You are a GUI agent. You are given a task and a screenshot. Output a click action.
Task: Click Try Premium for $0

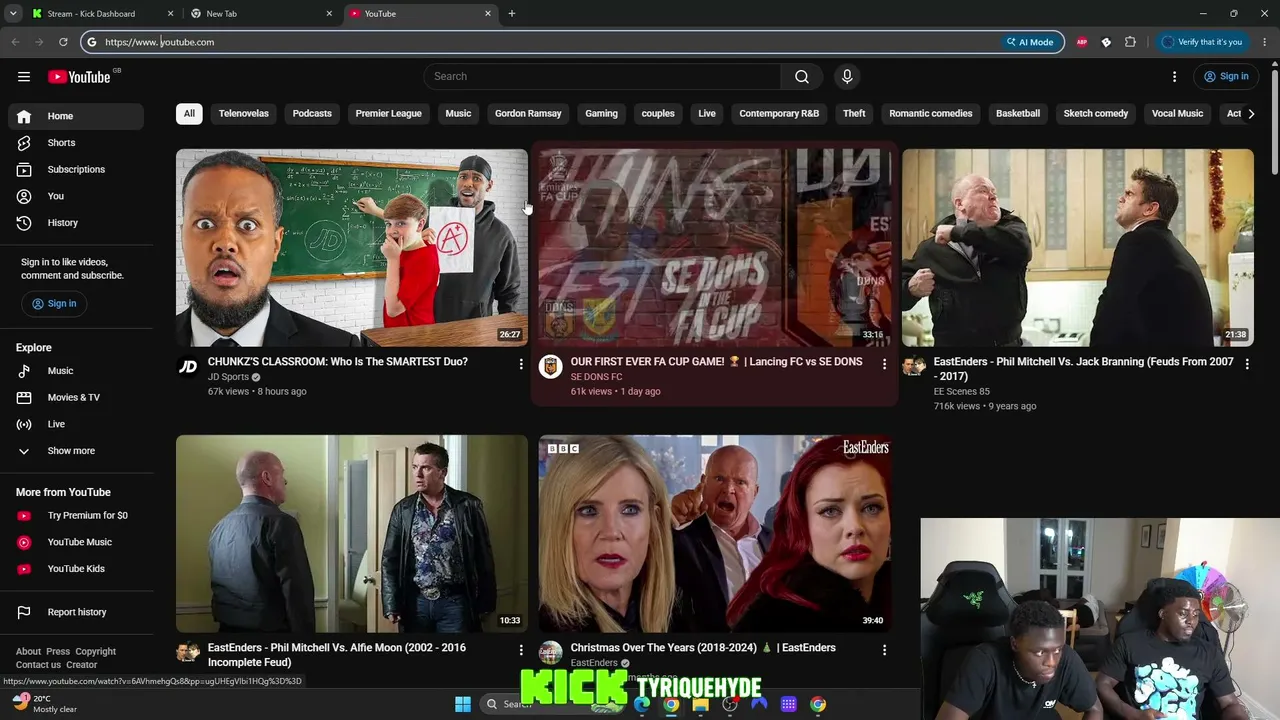[76, 516]
